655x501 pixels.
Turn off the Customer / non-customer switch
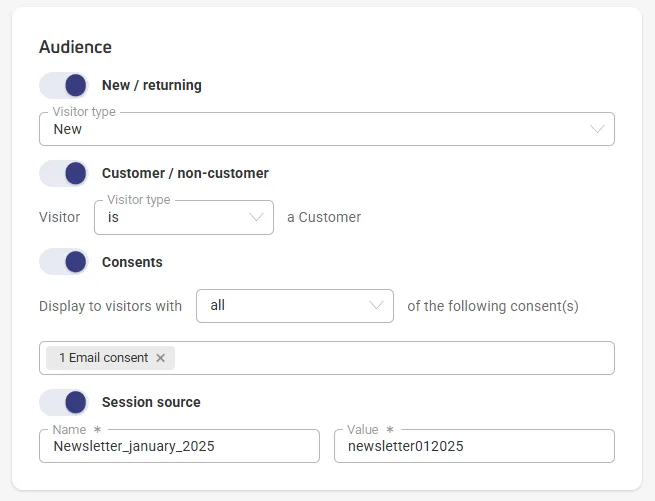pos(64,173)
